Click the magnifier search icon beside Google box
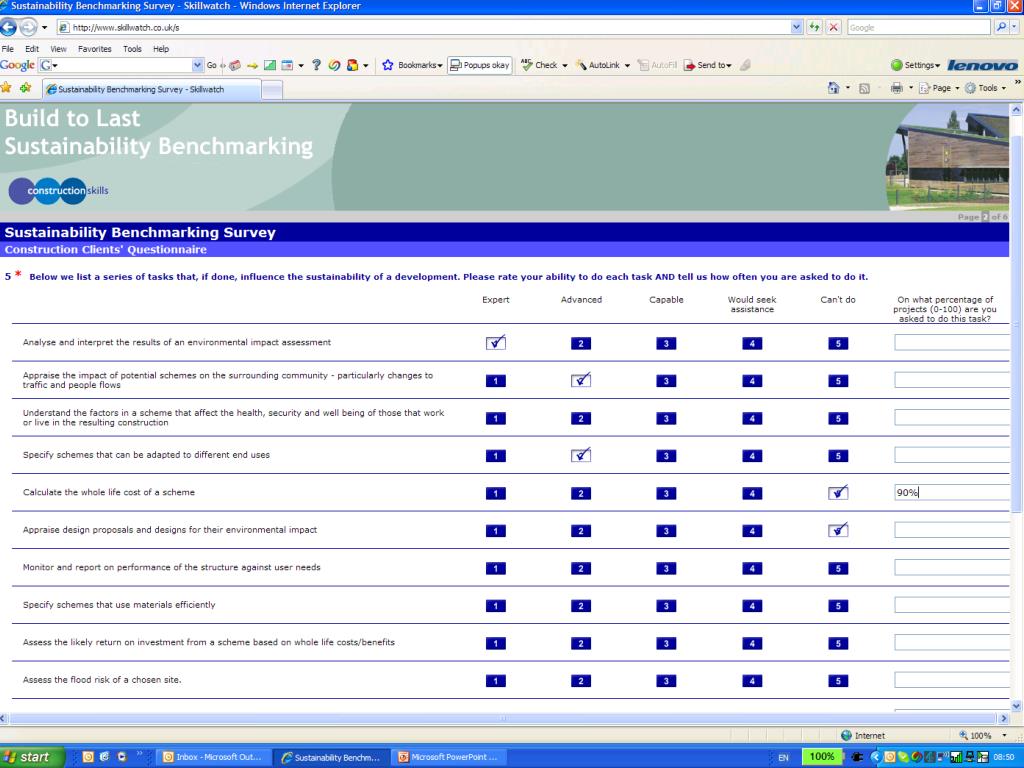Screen dimensions: 1024x768 pos(1001,27)
